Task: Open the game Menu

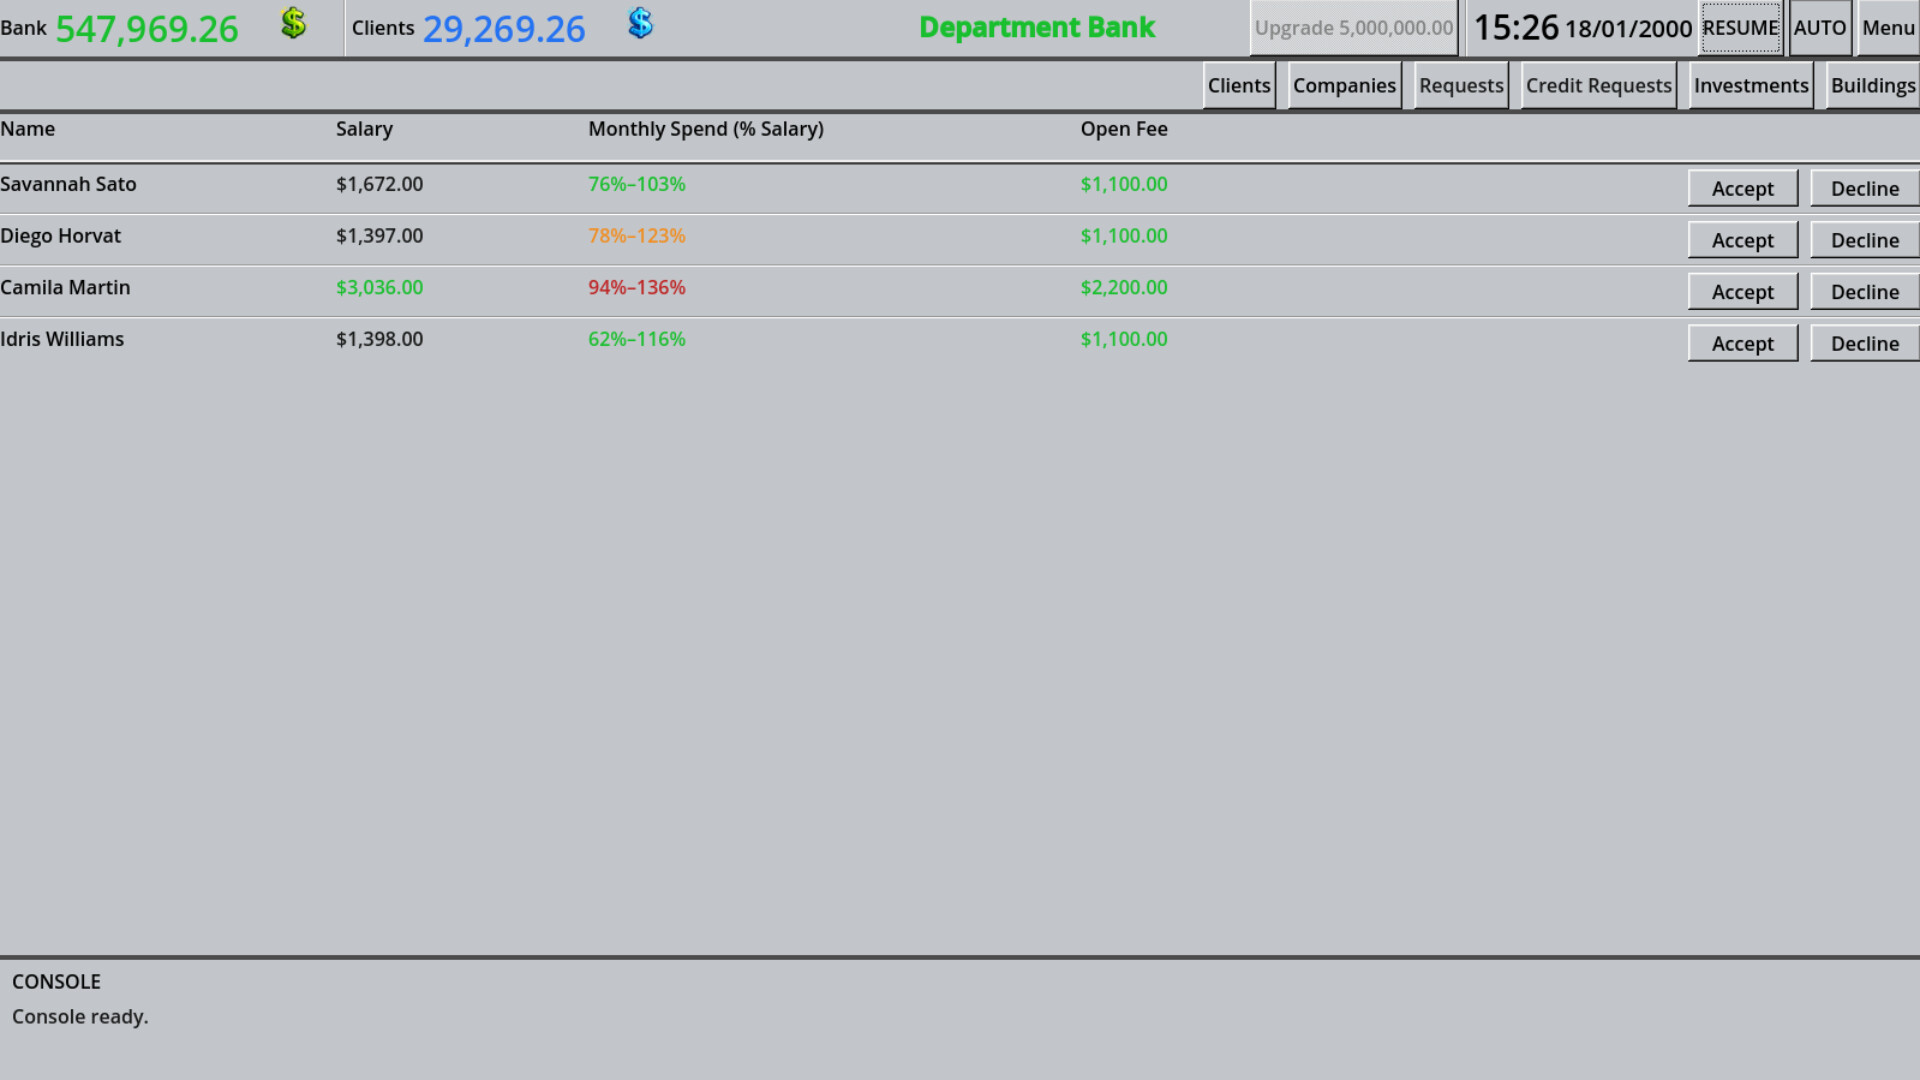Action: coord(1887,28)
